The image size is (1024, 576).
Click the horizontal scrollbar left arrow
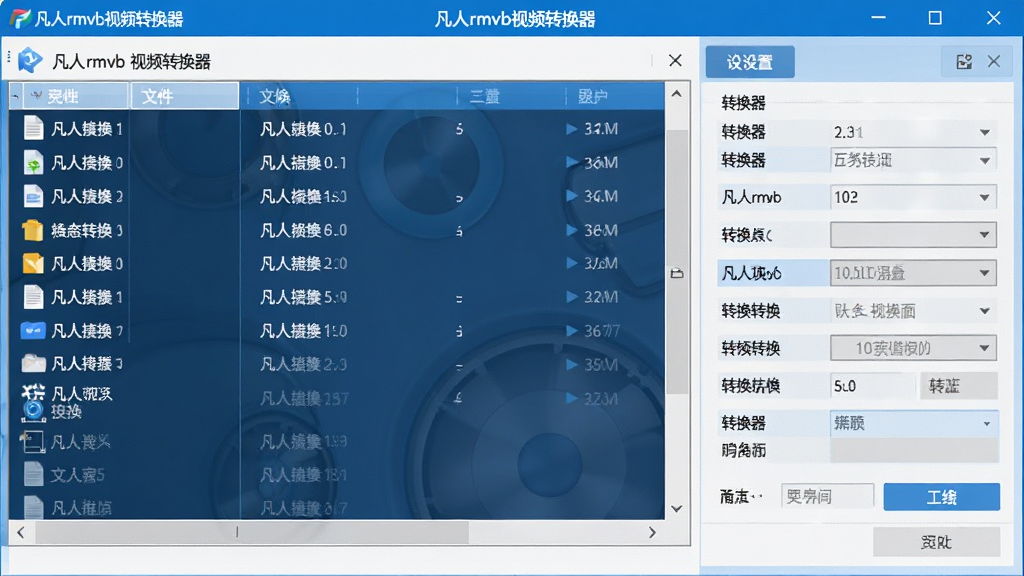point(21,532)
